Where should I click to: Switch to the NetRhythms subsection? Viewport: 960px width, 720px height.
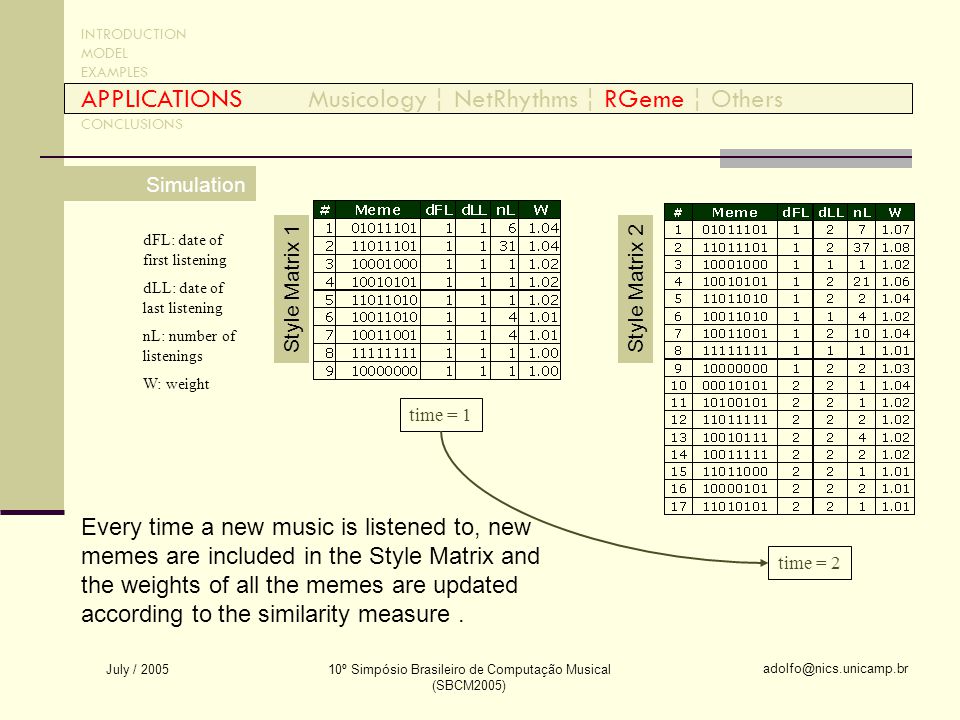pos(516,99)
